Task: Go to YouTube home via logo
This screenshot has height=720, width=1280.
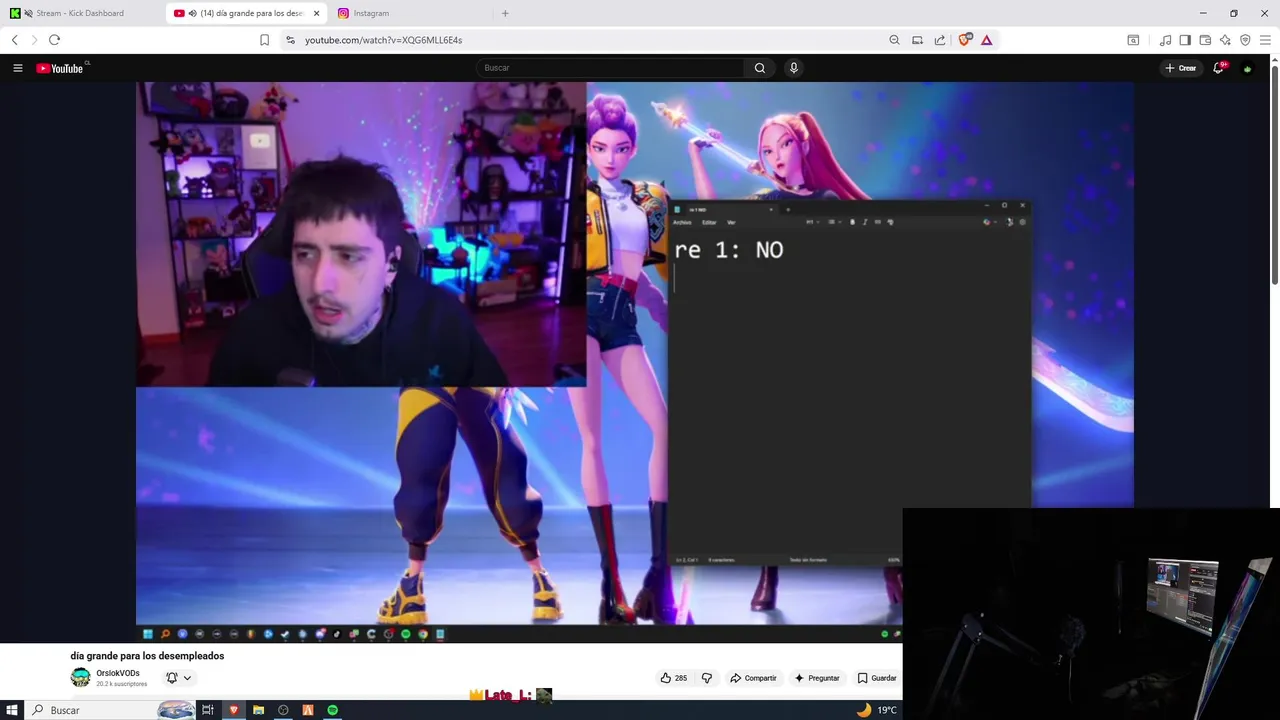Action: tap(60, 68)
